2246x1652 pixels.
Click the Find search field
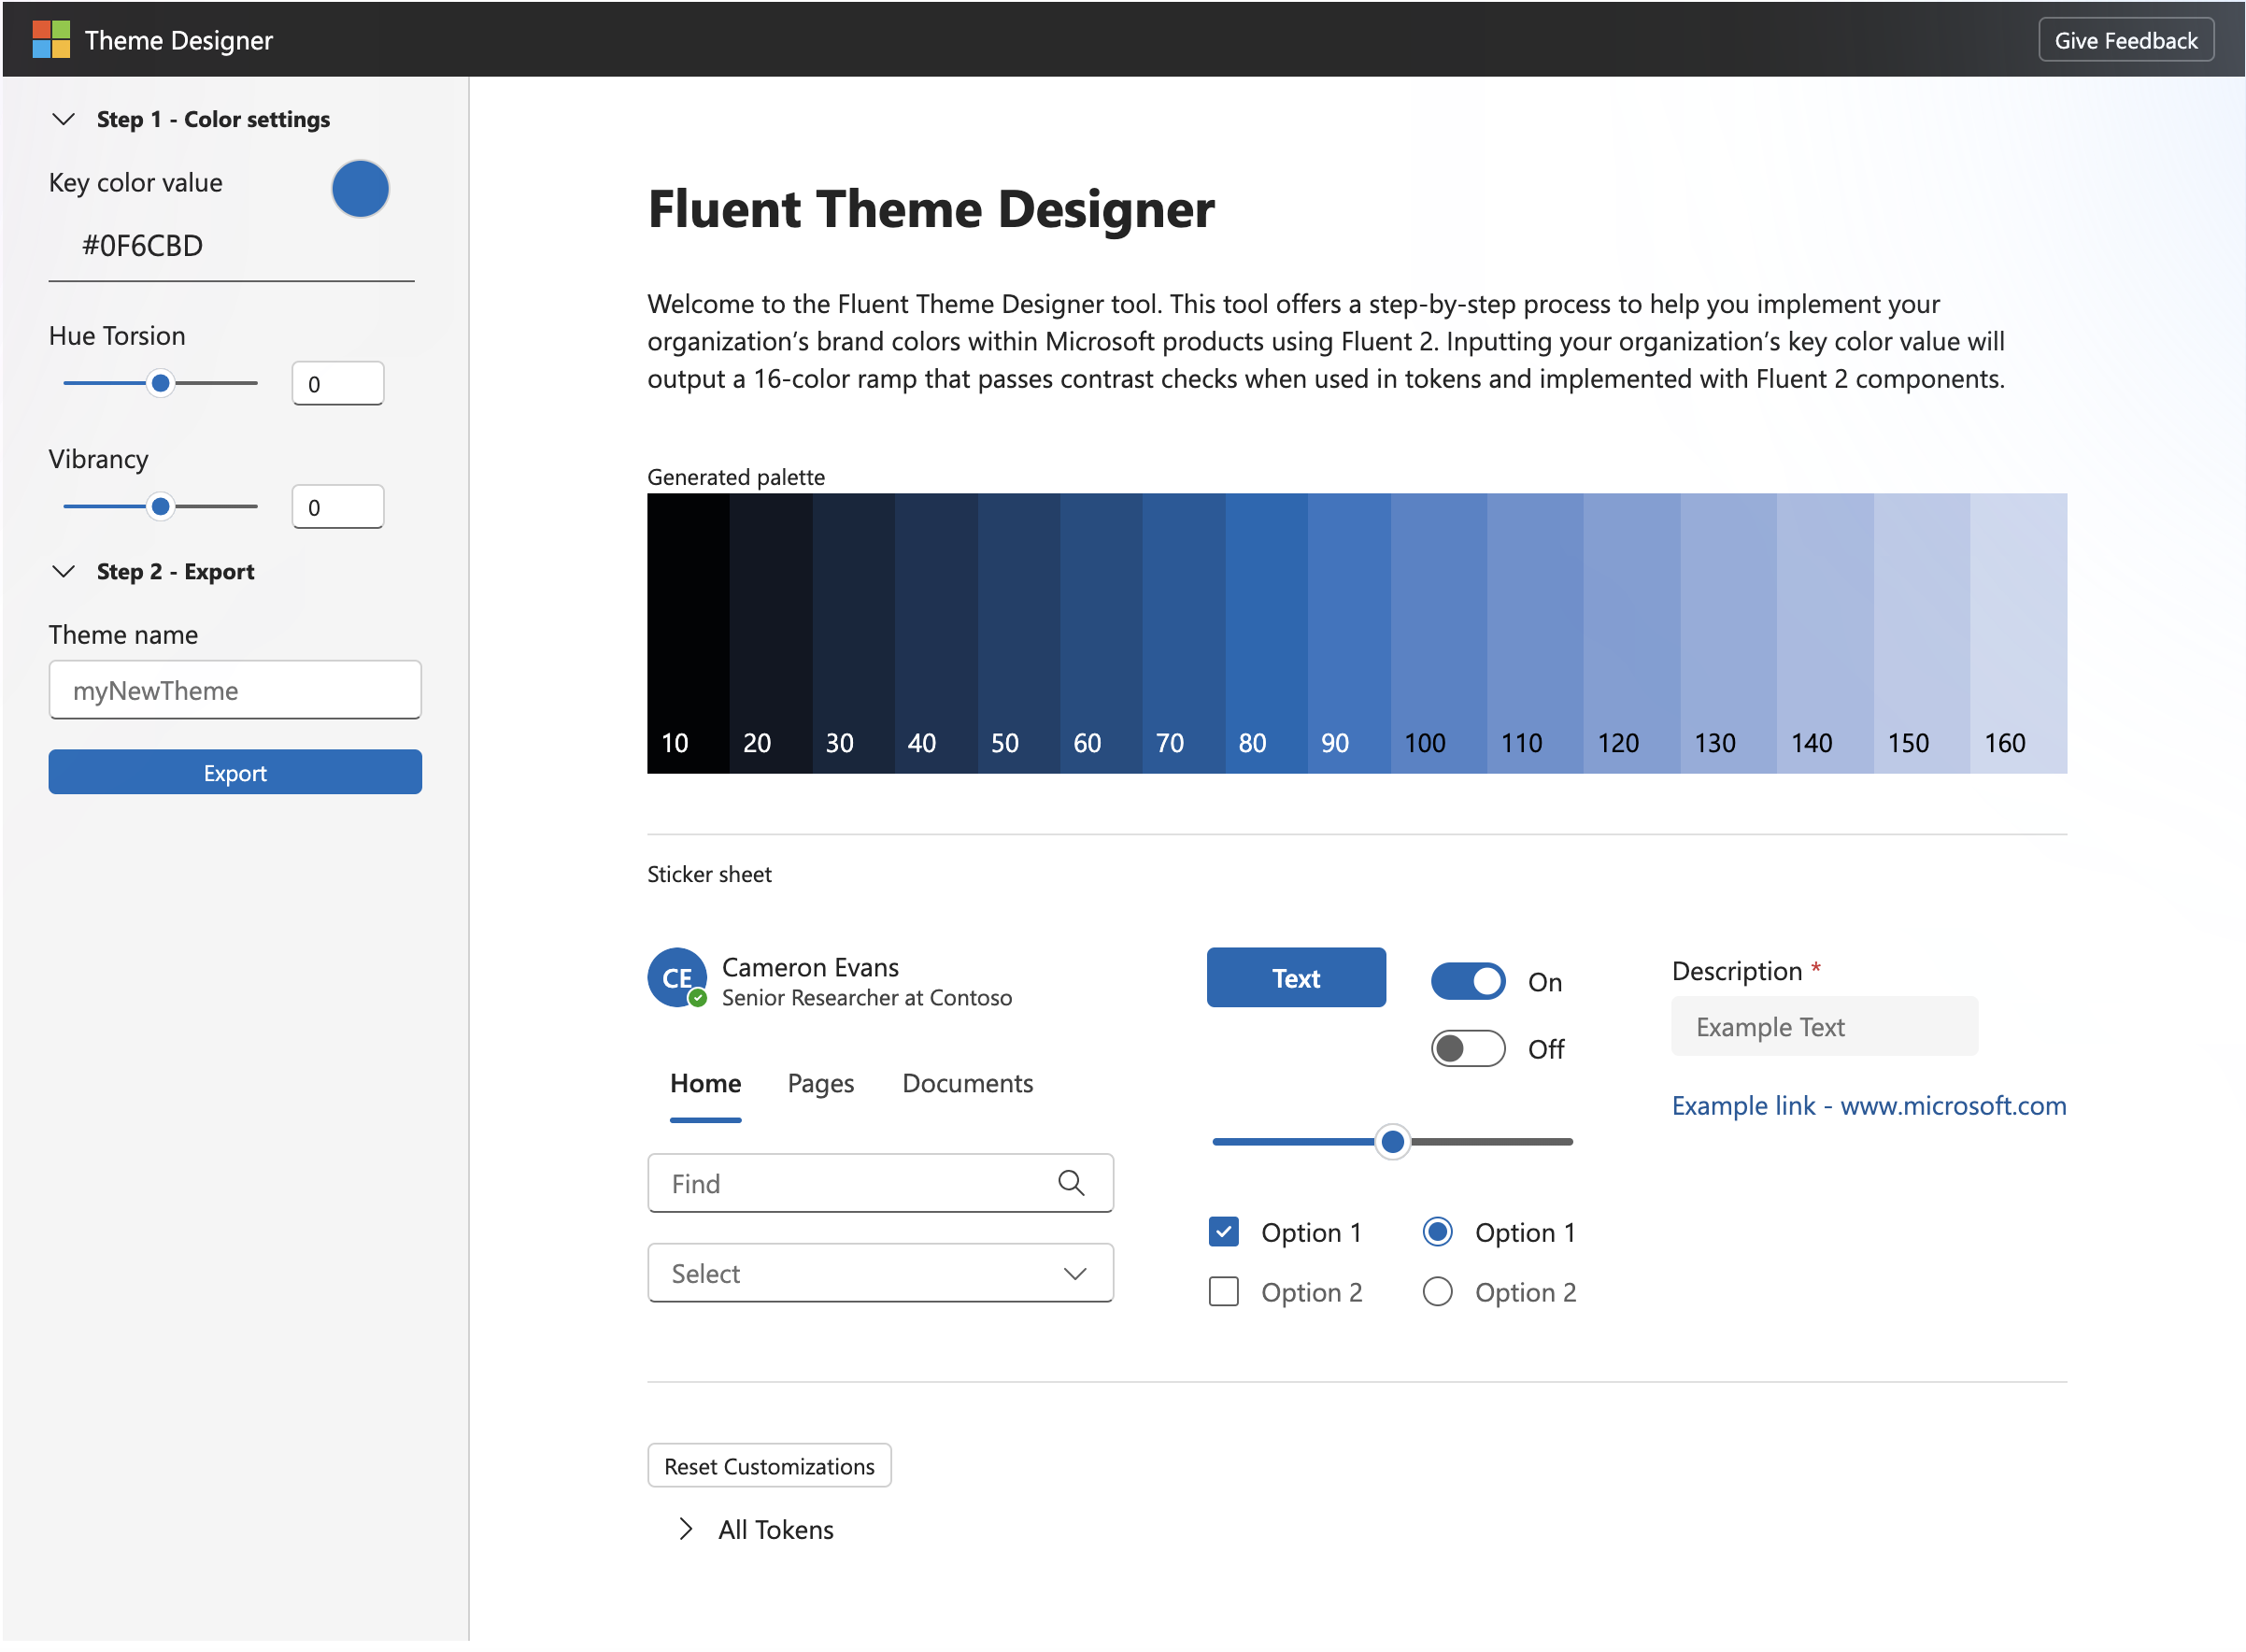(x=880, y=1183)
